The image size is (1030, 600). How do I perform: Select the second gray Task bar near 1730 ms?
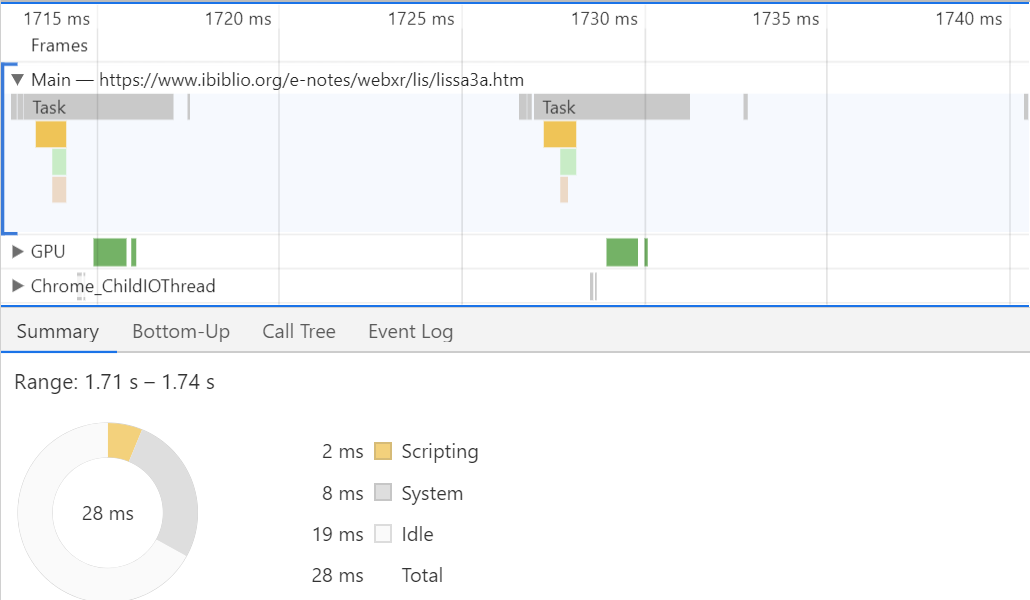click(x=610, y=107)
